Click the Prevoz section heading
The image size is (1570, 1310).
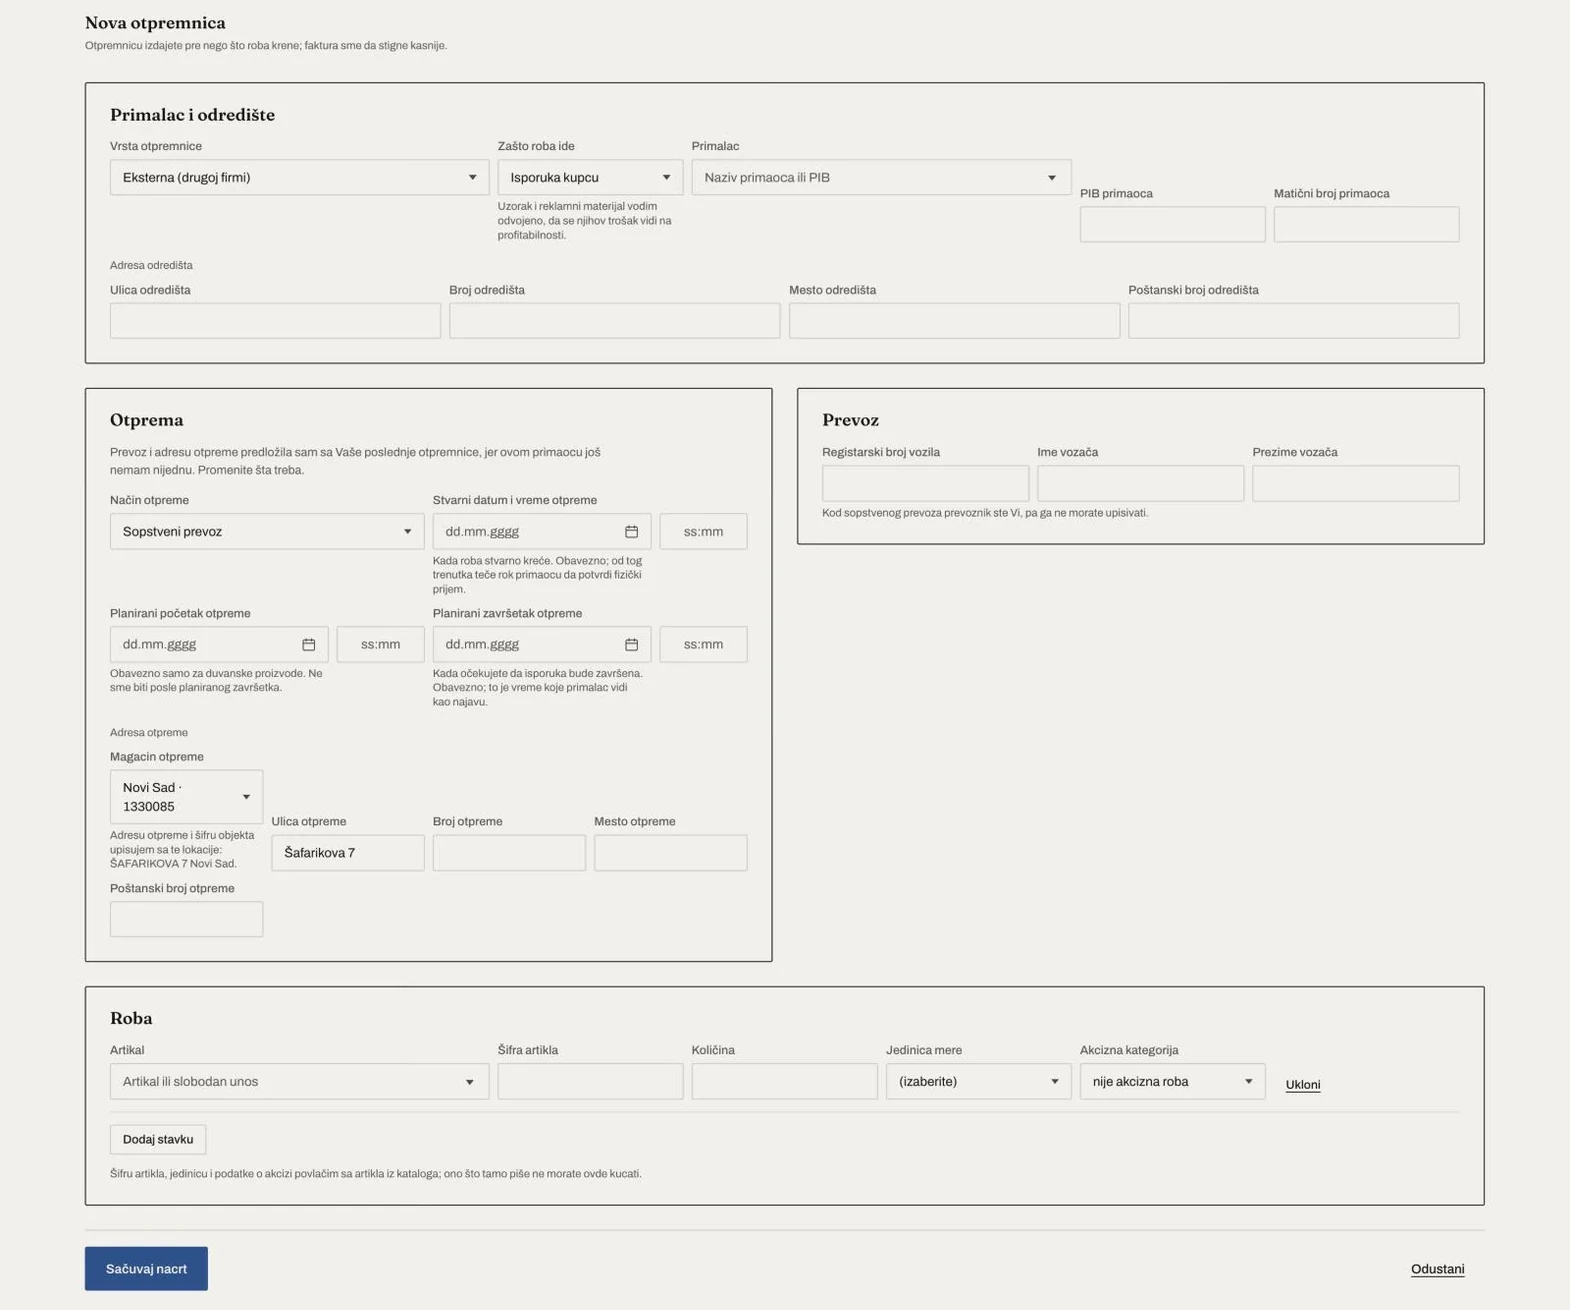click(850, 420)
